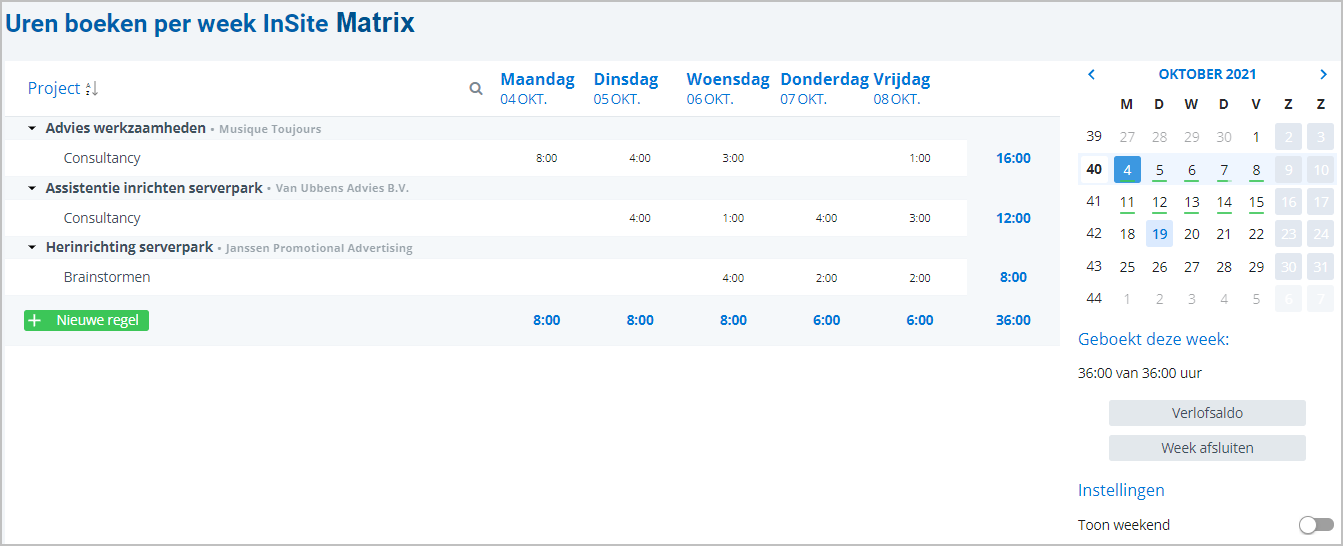Click the Project column header
Viewport: 1343px width, 546px height.
[54, 88]
